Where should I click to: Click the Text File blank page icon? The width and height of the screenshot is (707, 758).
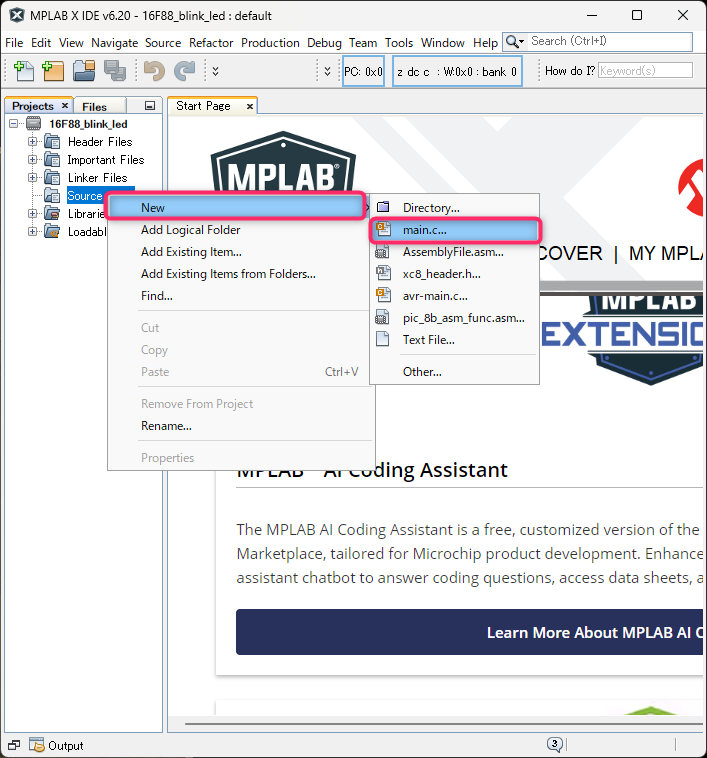pos(383,339)
